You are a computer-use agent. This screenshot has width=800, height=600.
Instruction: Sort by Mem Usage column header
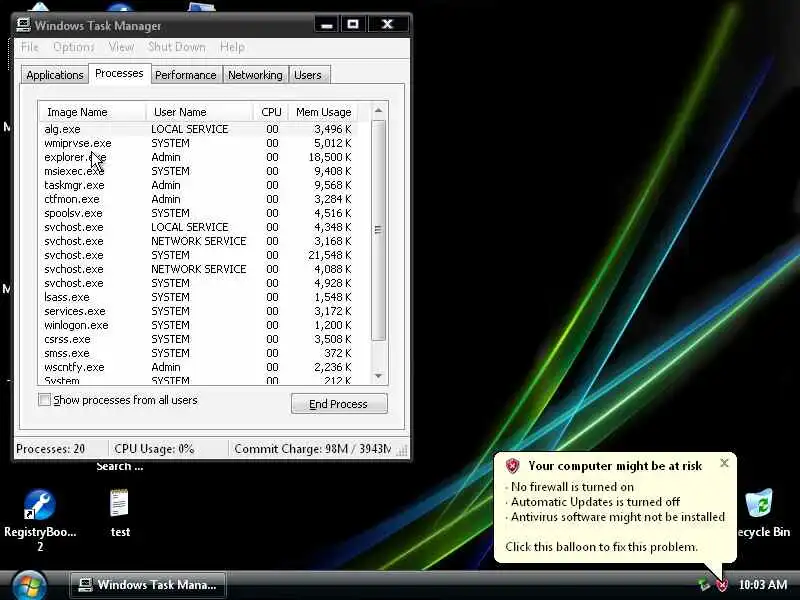tap(323, 112)
